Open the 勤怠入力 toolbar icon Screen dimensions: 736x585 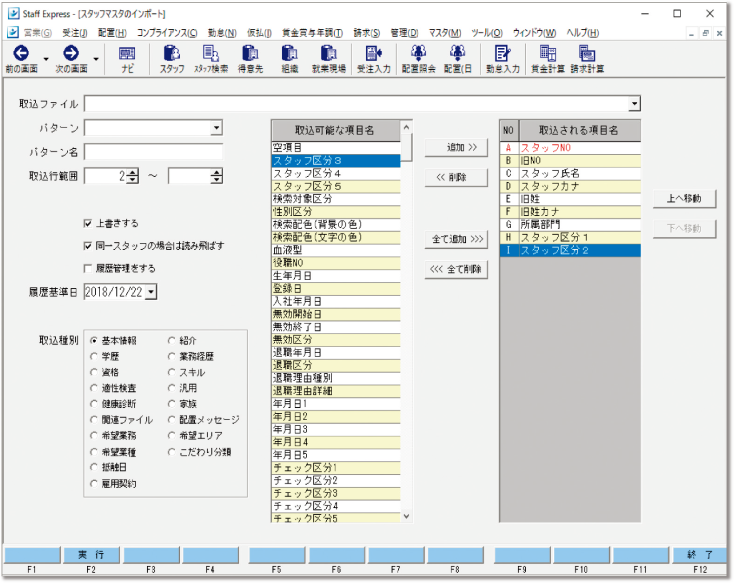(502, 53)
